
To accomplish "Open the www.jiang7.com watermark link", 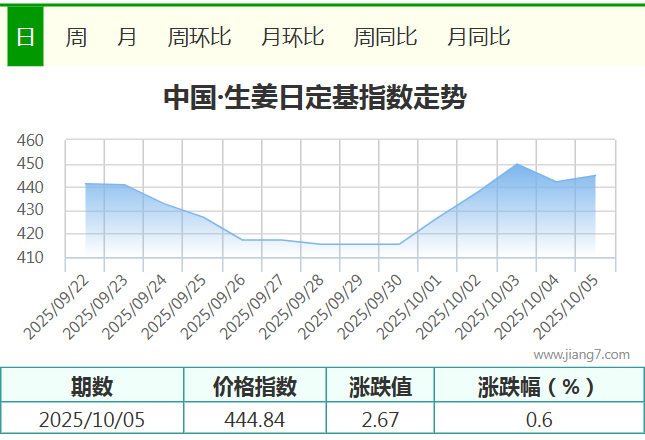I will tap(581, 354).
